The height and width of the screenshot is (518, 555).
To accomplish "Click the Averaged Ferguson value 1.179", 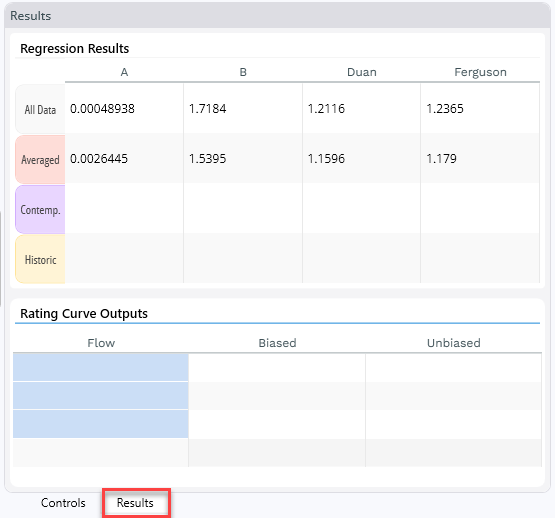I will (x=441, y=159).
